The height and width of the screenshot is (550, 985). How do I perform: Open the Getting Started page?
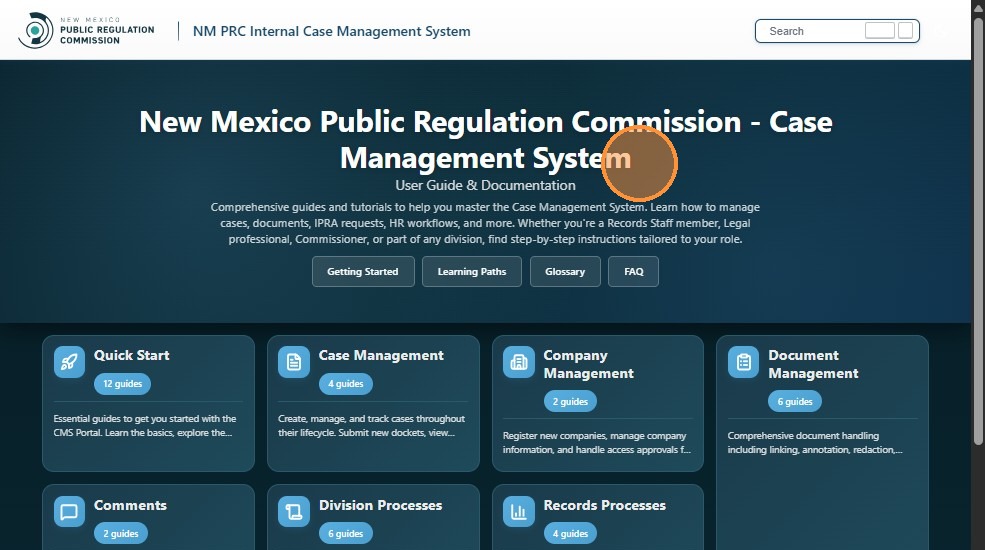[363, 271]
